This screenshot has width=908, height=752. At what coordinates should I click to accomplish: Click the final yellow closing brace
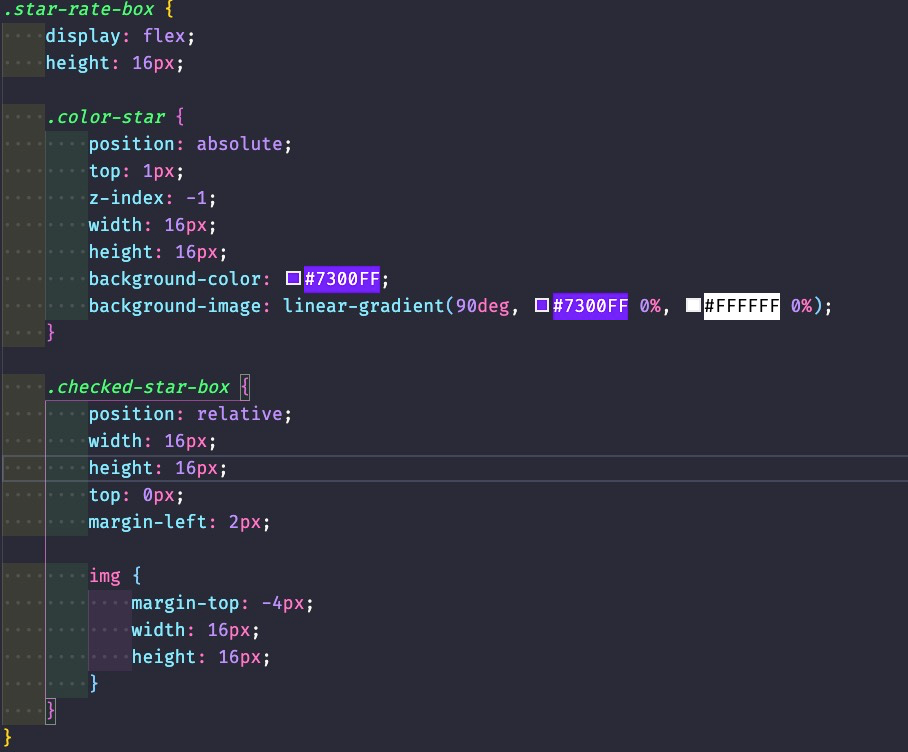click(7, 738)
